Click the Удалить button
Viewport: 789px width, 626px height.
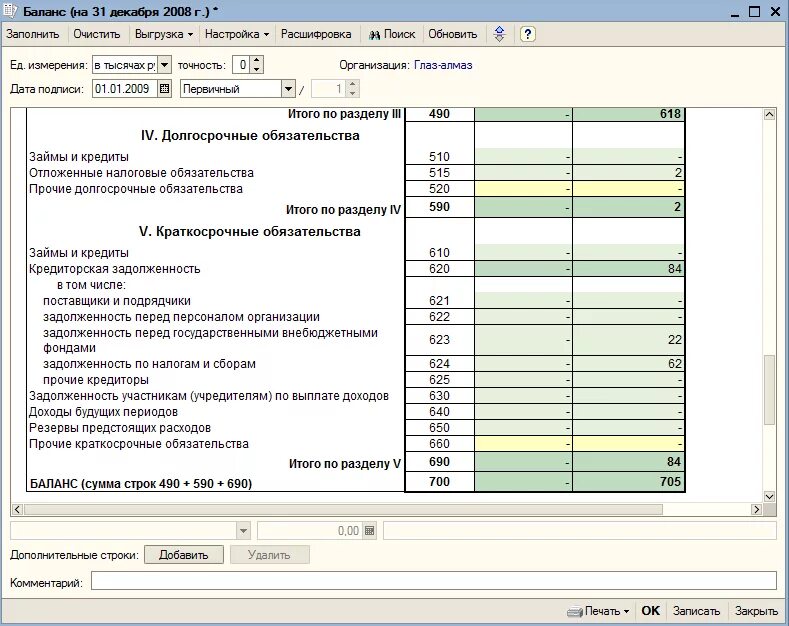click(269, 555)
